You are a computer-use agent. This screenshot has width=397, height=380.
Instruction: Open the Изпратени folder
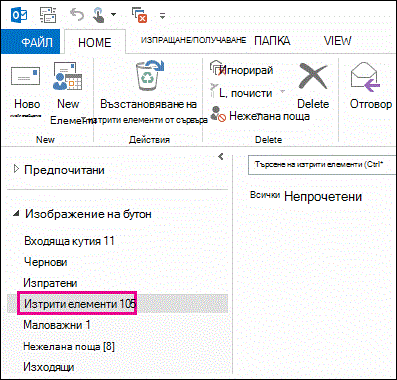(x=50, y=283)
